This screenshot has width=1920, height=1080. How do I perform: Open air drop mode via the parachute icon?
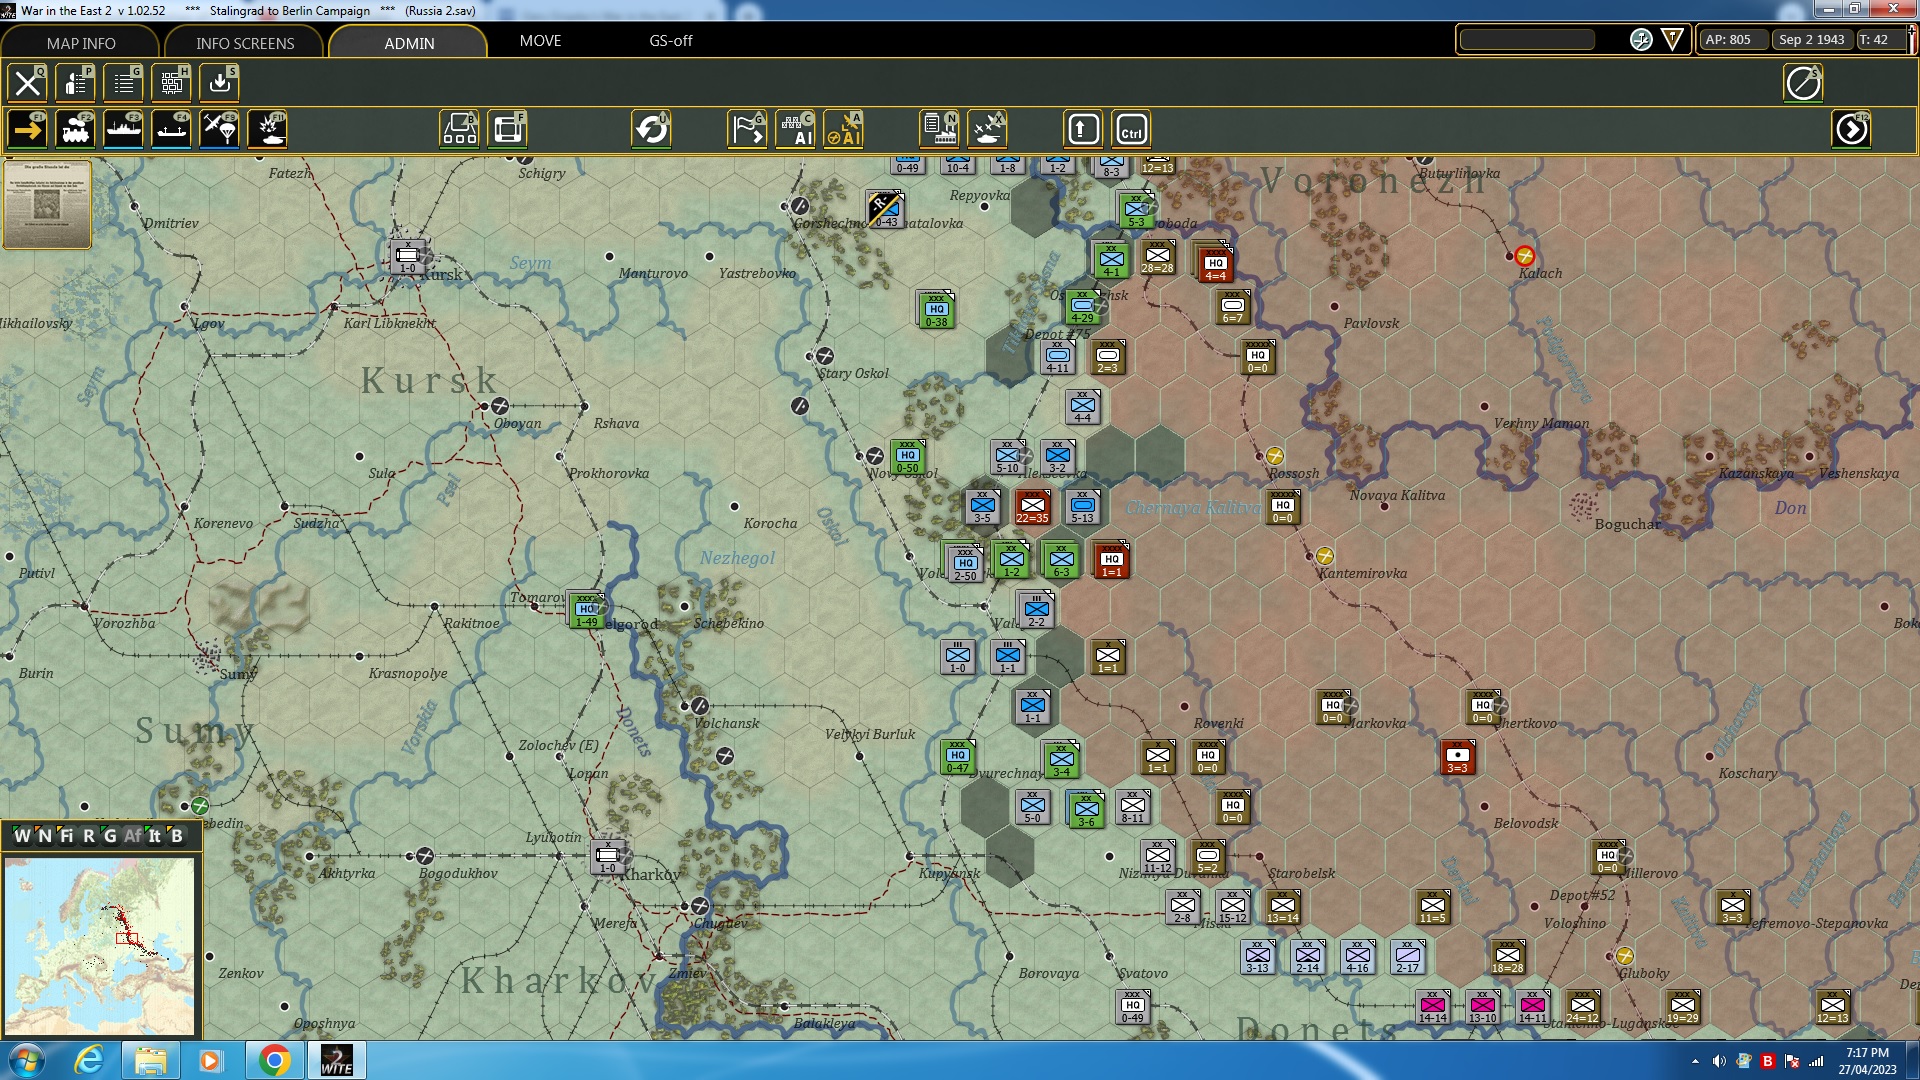(x=219, y=128)
